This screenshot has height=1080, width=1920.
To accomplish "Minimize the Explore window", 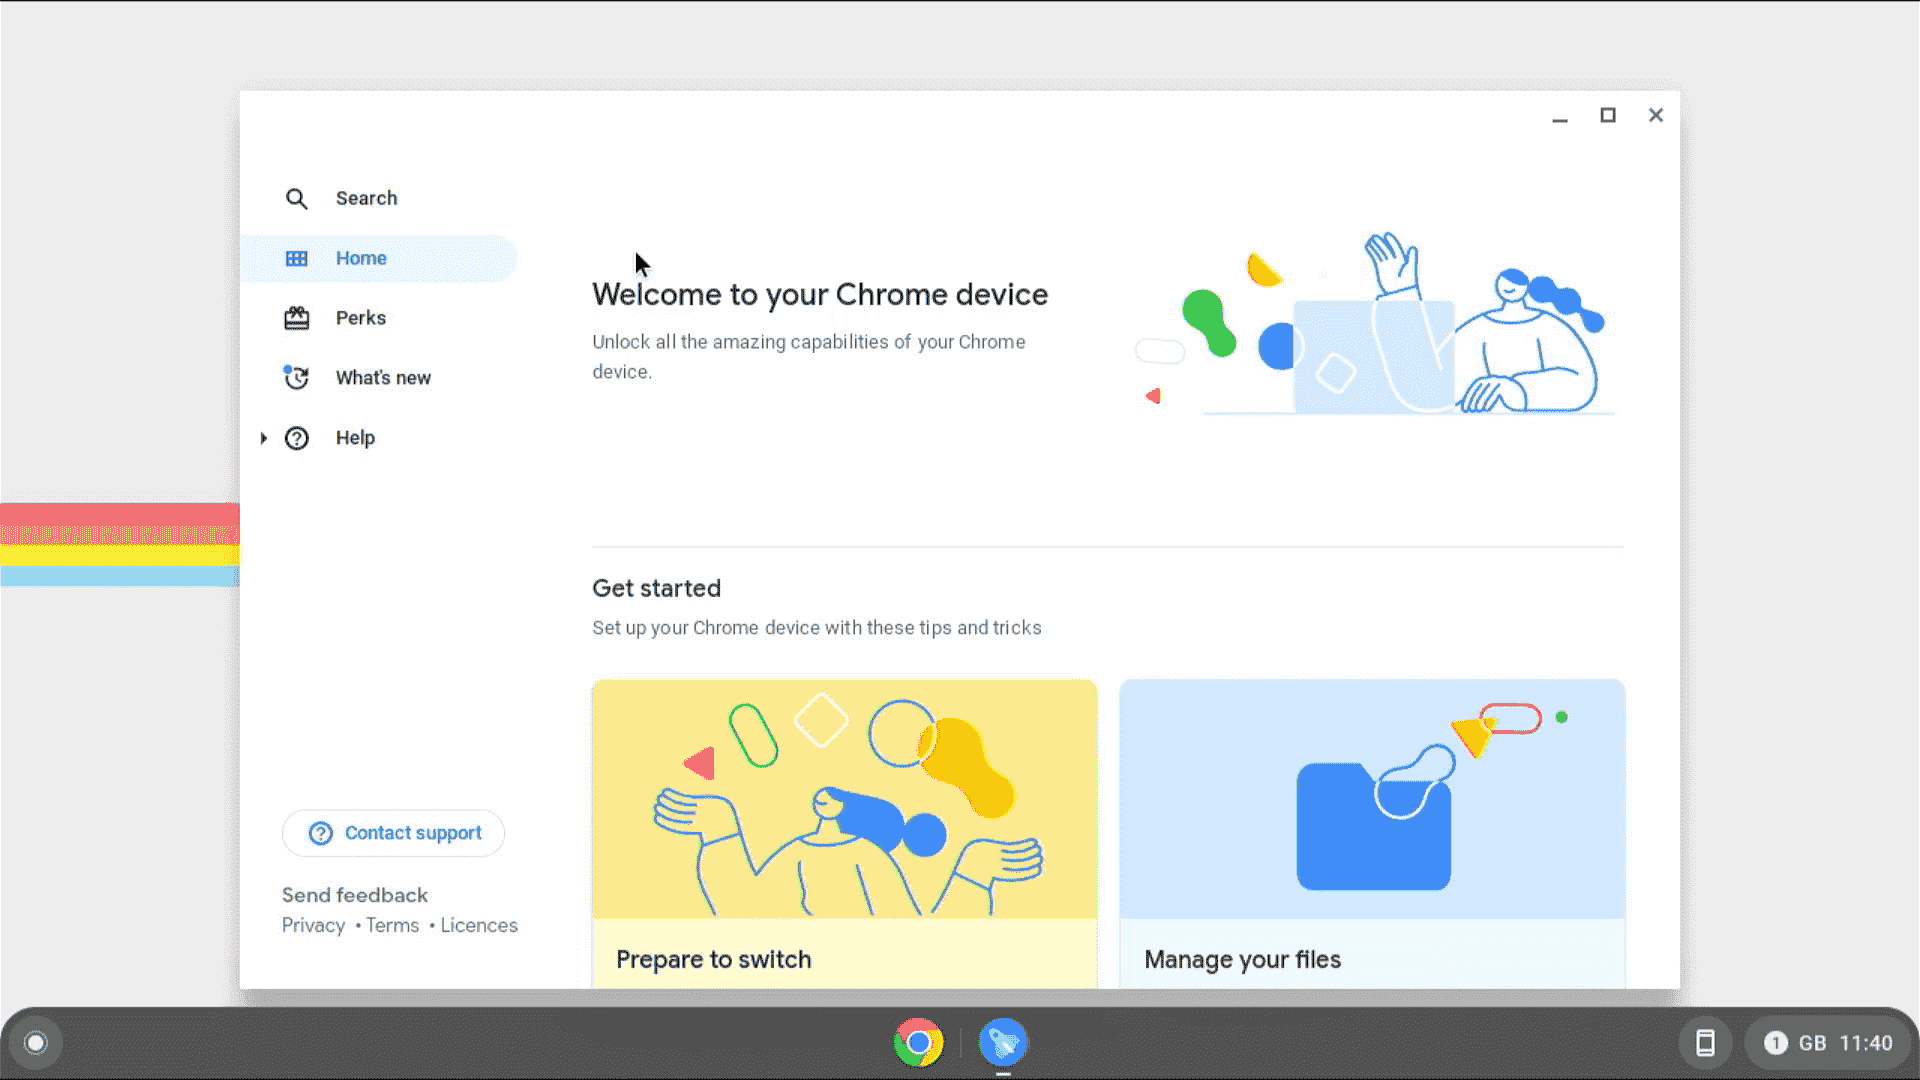I will 1559,116.
